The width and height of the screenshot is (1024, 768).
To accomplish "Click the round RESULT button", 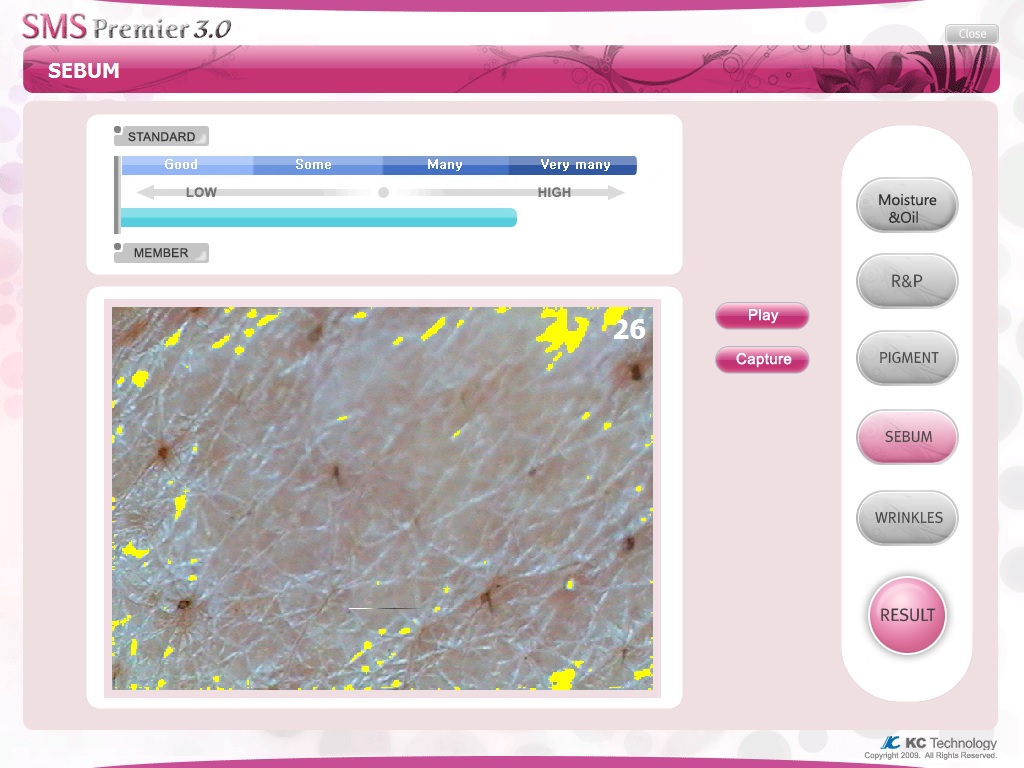I will (906, 615).
